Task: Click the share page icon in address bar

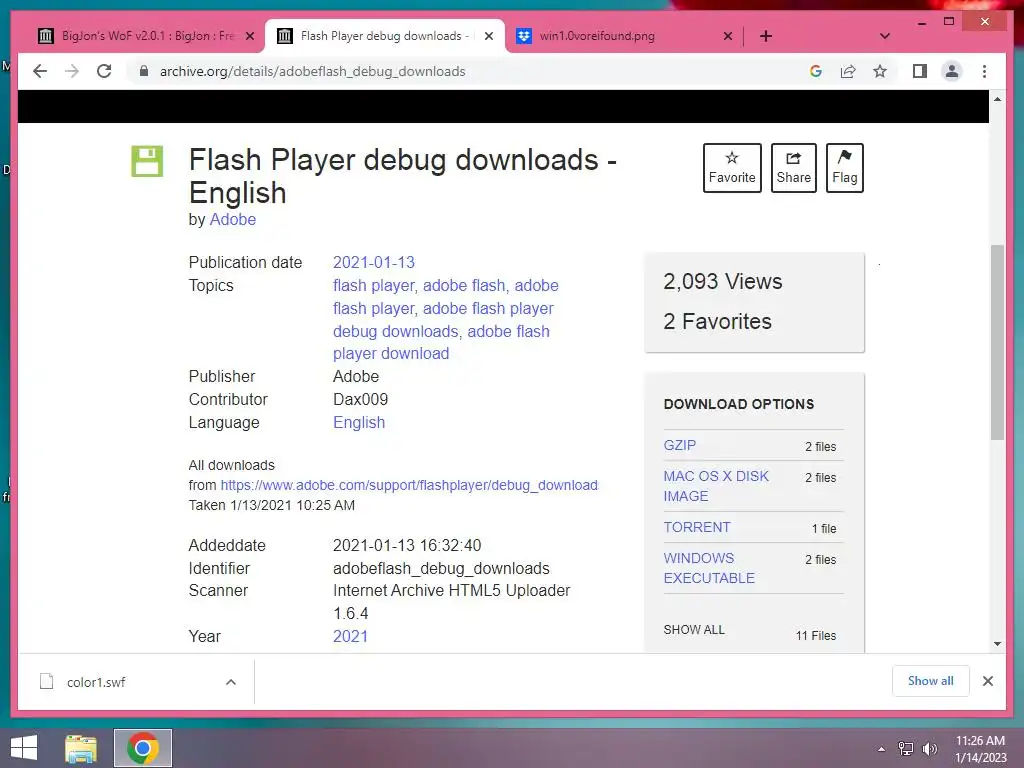Action: (848, 71)
